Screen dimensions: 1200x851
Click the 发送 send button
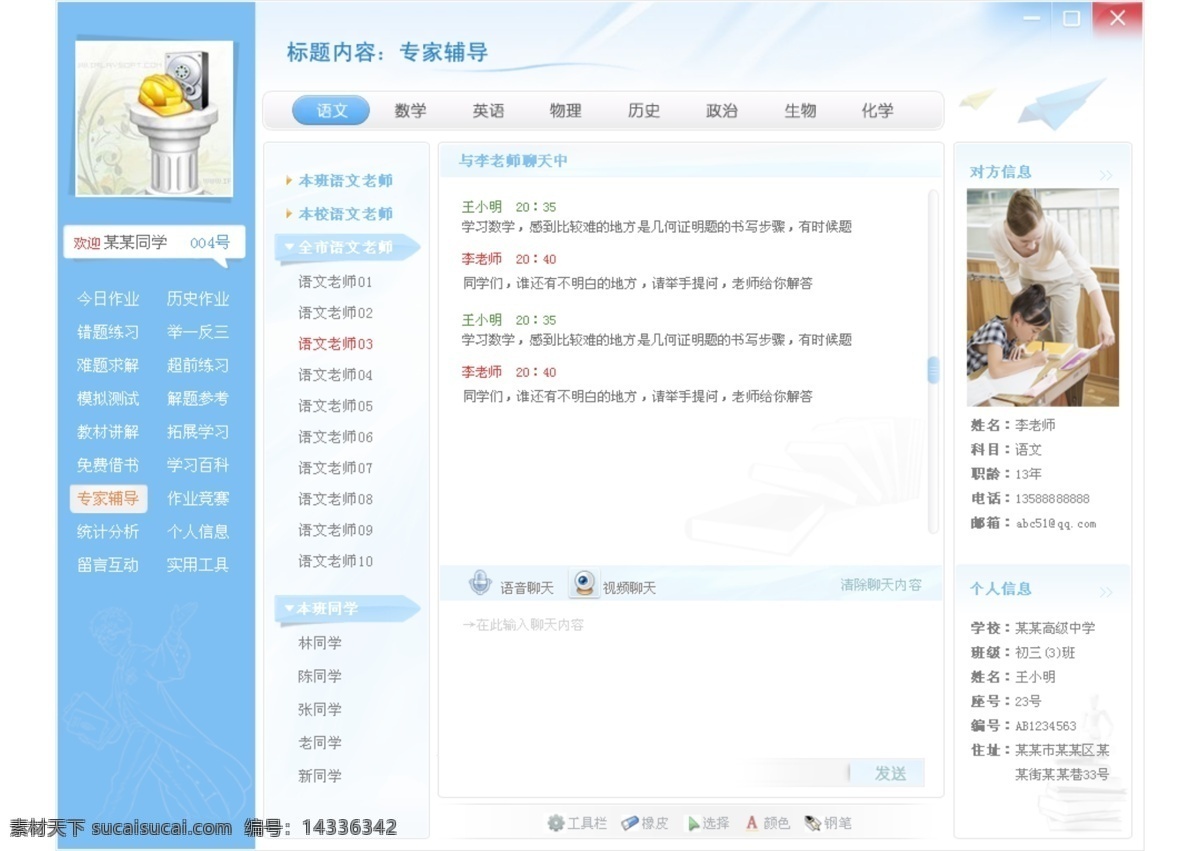889,773
